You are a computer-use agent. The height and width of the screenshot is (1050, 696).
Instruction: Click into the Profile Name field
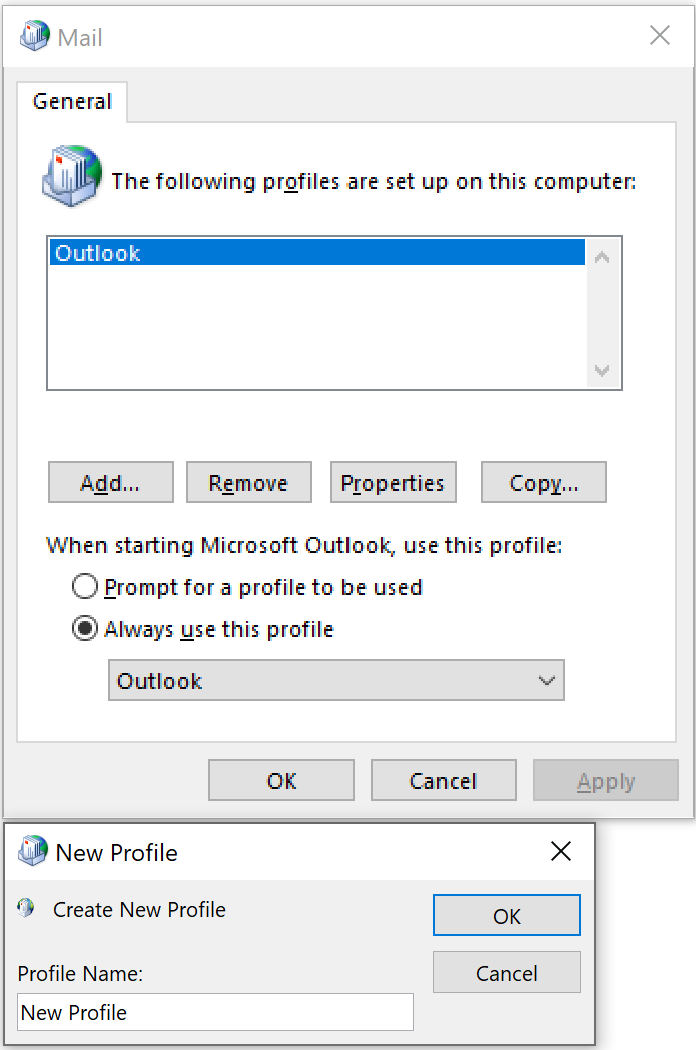215,1012
